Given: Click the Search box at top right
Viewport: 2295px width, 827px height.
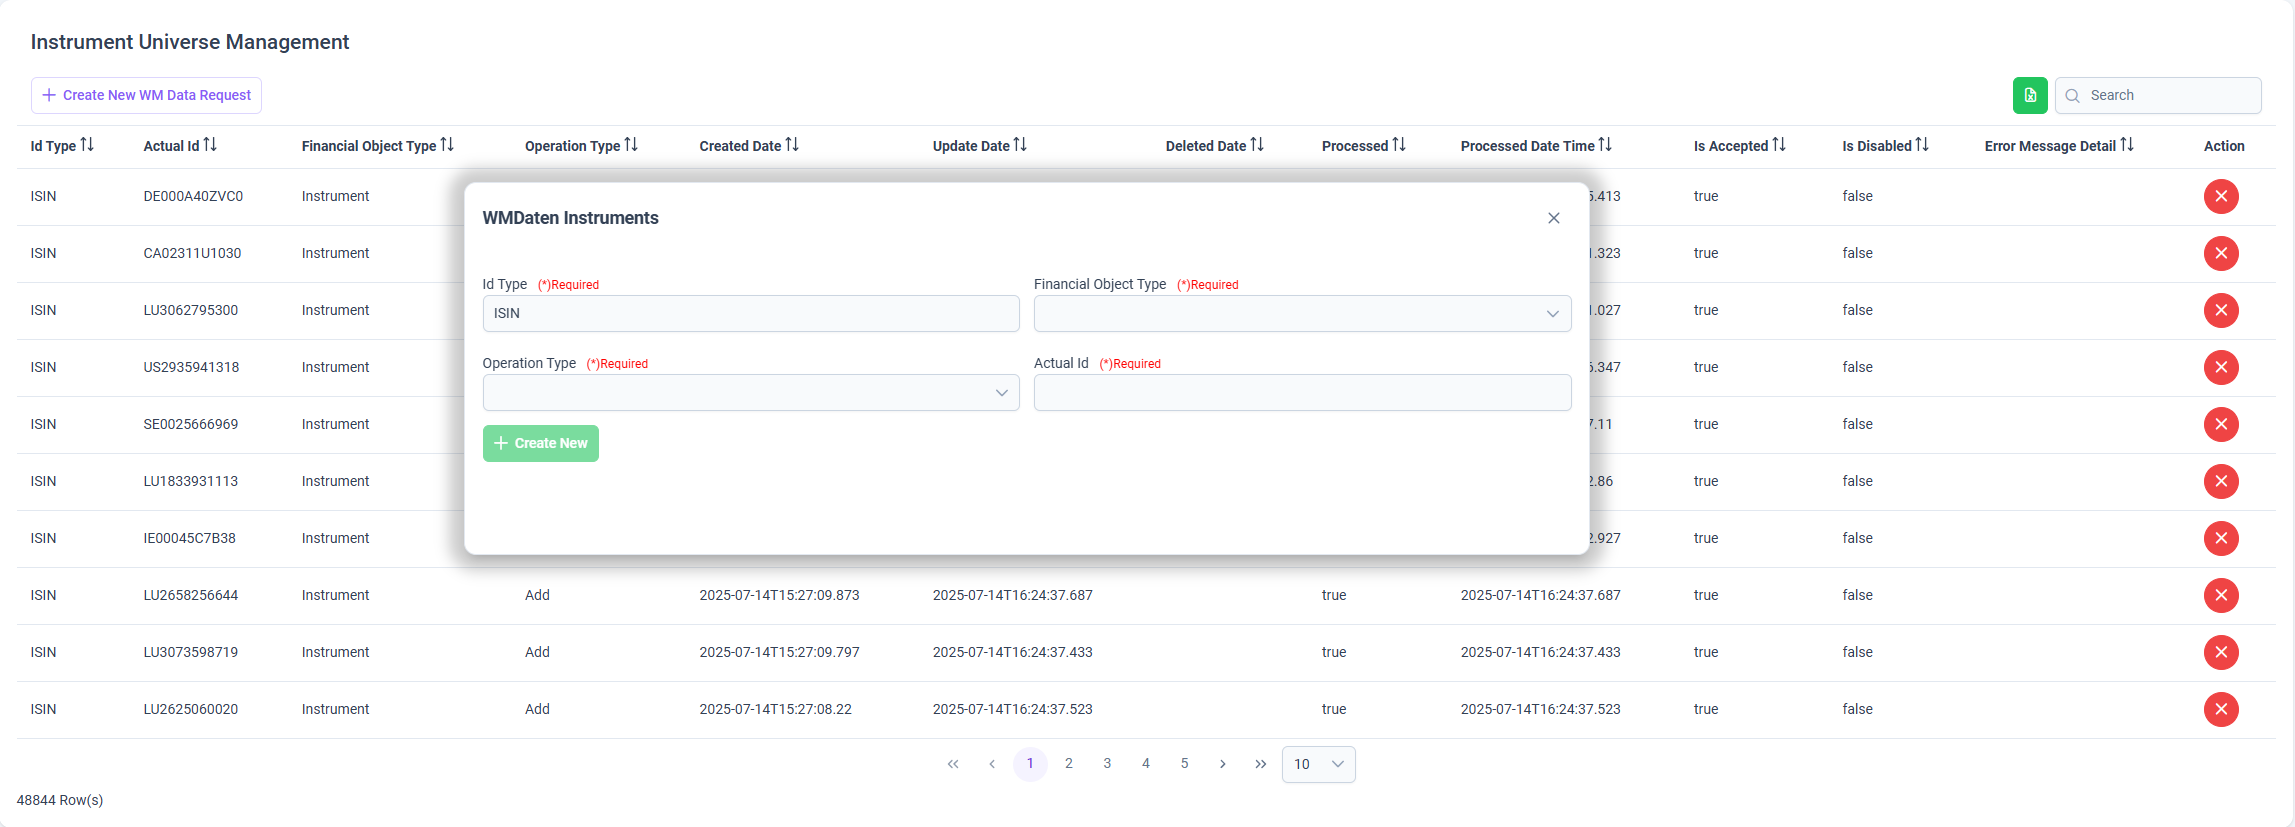Looking at the screenshot, I should pos(2158,95).
